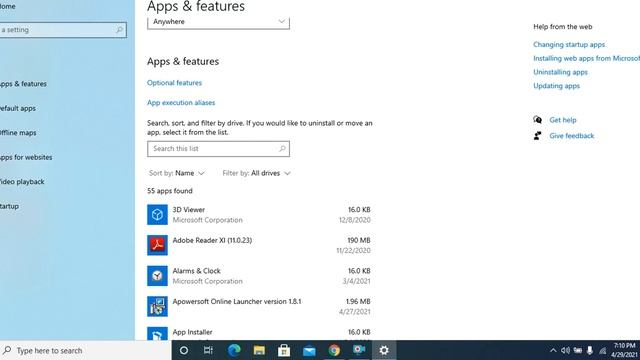Click the Alarms & Clock icon

[157, 276]
